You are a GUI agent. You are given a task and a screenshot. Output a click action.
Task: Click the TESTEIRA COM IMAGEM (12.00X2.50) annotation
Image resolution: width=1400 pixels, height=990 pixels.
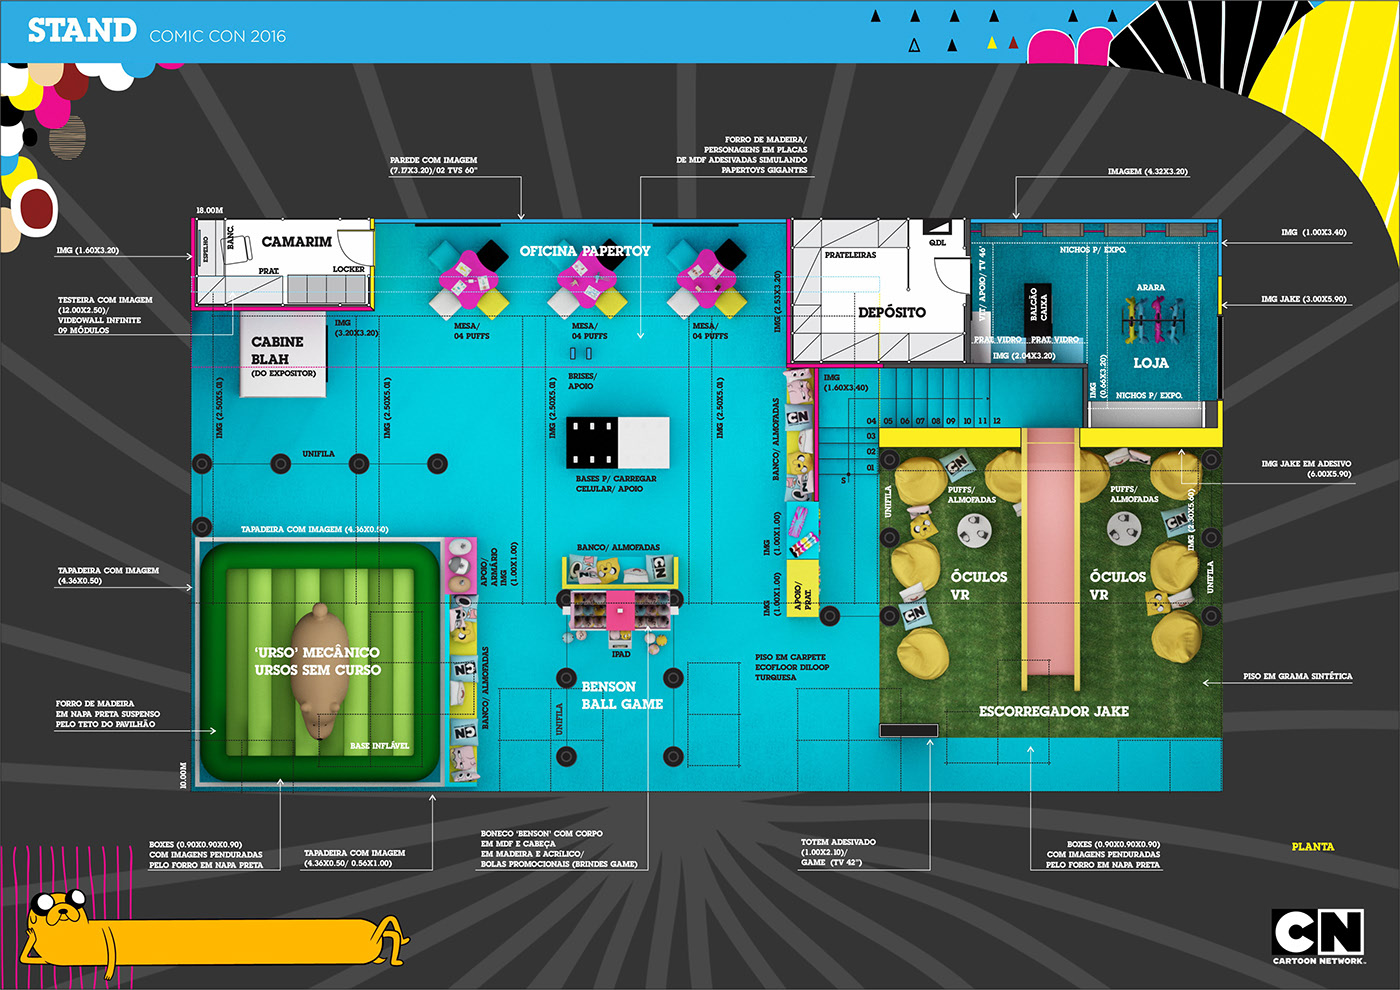point(105,315)
